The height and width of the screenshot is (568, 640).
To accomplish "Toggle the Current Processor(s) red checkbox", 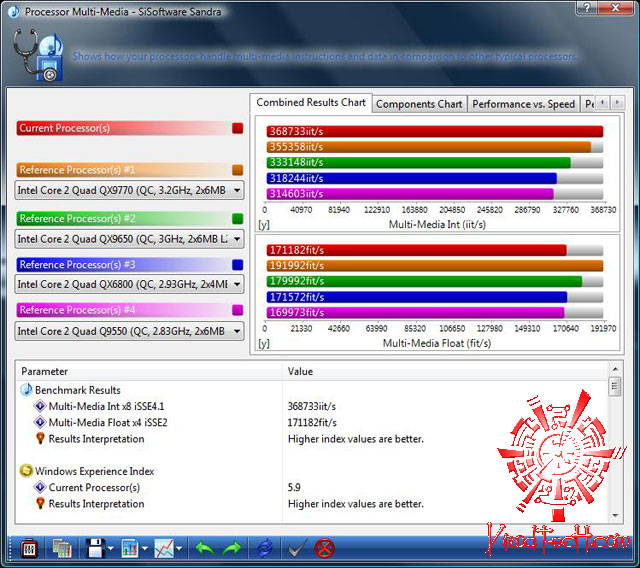I will tap(238, 128).
